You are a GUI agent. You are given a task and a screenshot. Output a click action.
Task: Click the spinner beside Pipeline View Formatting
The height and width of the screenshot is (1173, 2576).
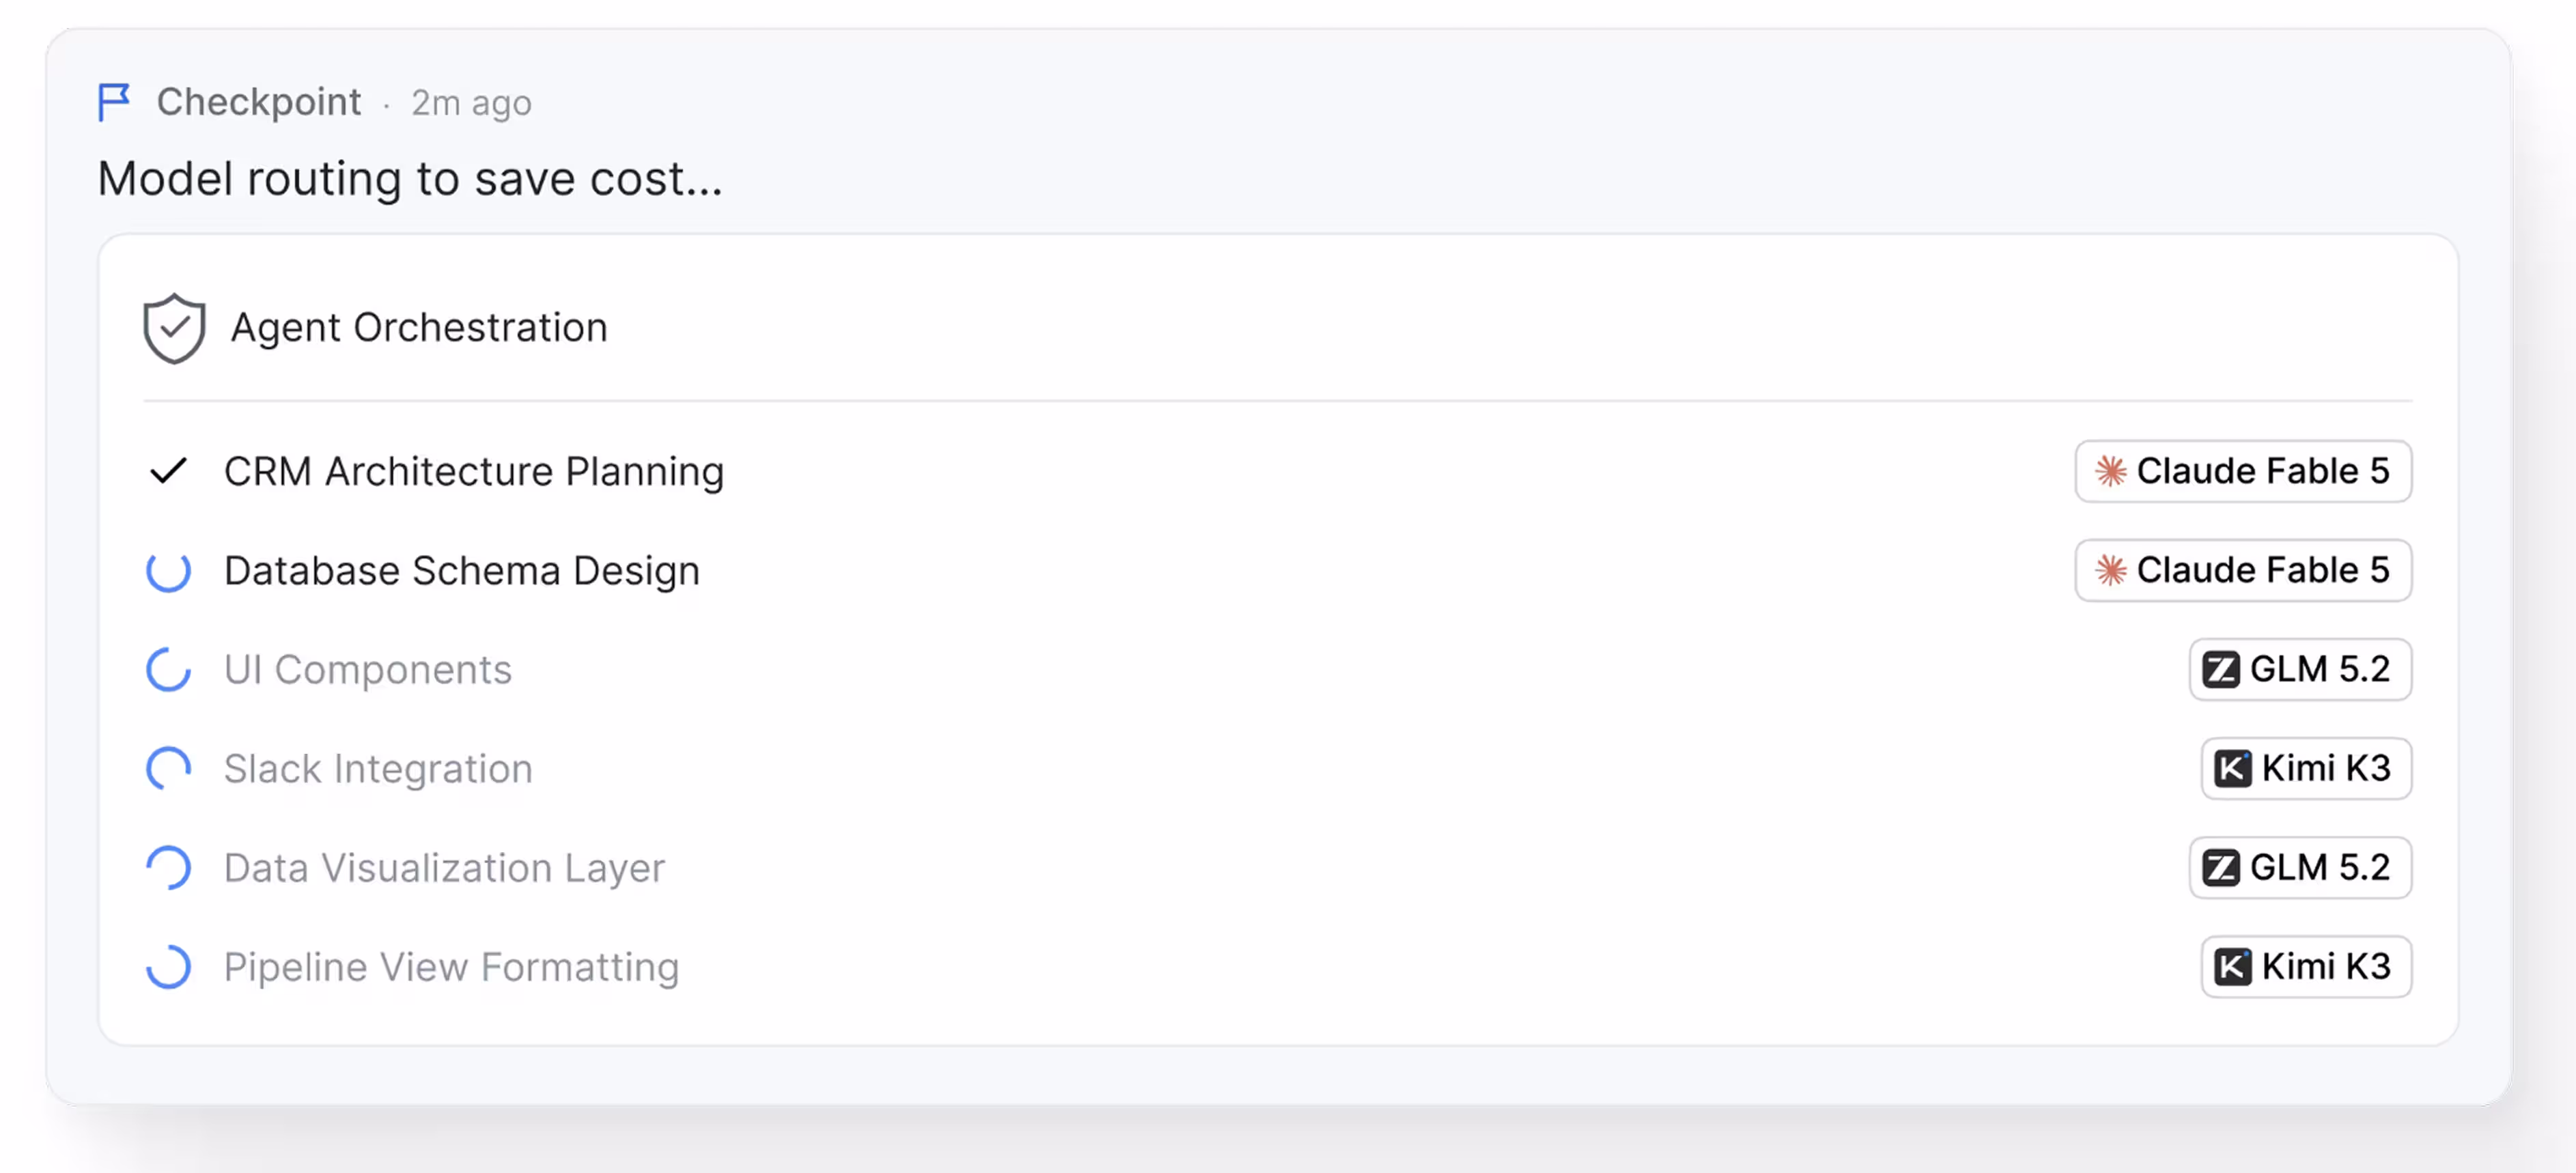(168, 966)
